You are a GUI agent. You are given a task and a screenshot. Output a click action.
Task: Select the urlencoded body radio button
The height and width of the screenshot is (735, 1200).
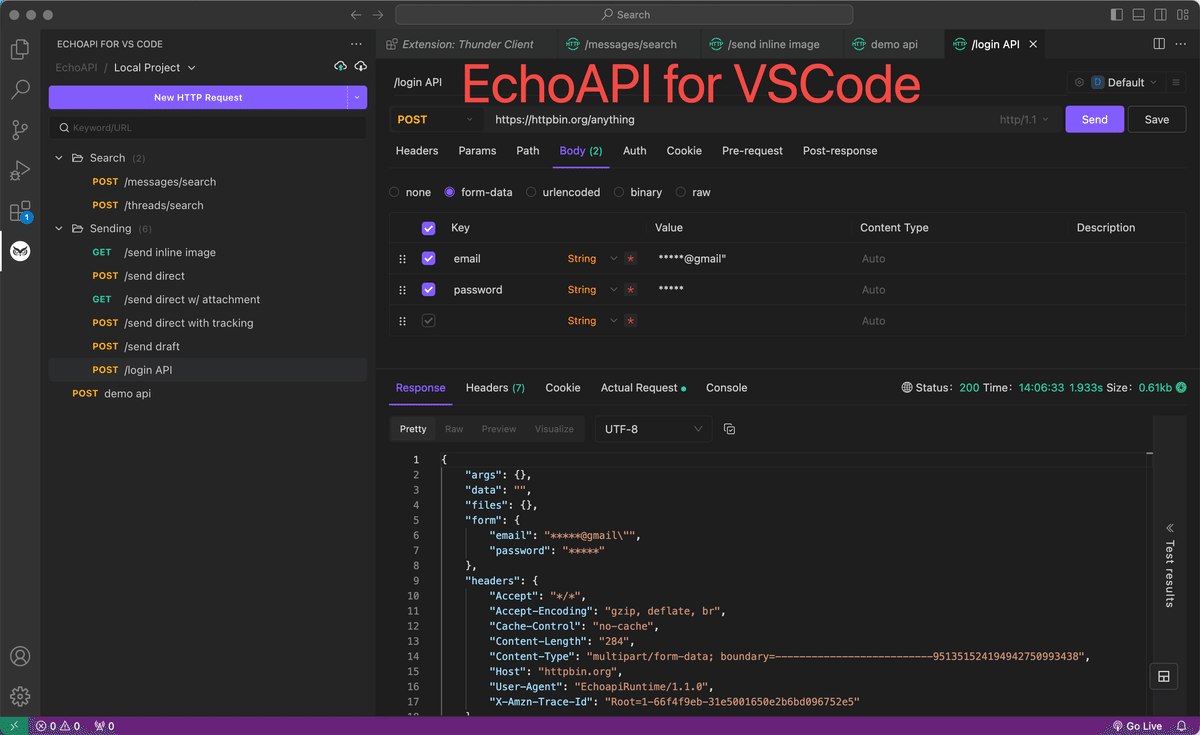pos(530,192)
